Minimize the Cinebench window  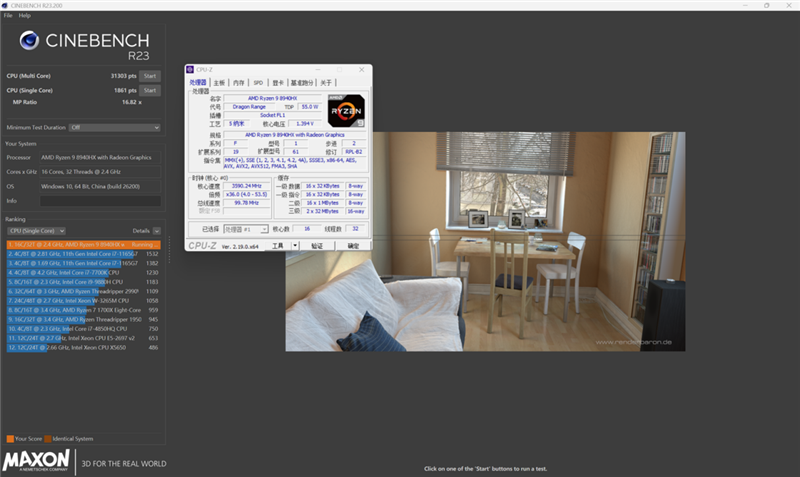click(x=745, y=5)
